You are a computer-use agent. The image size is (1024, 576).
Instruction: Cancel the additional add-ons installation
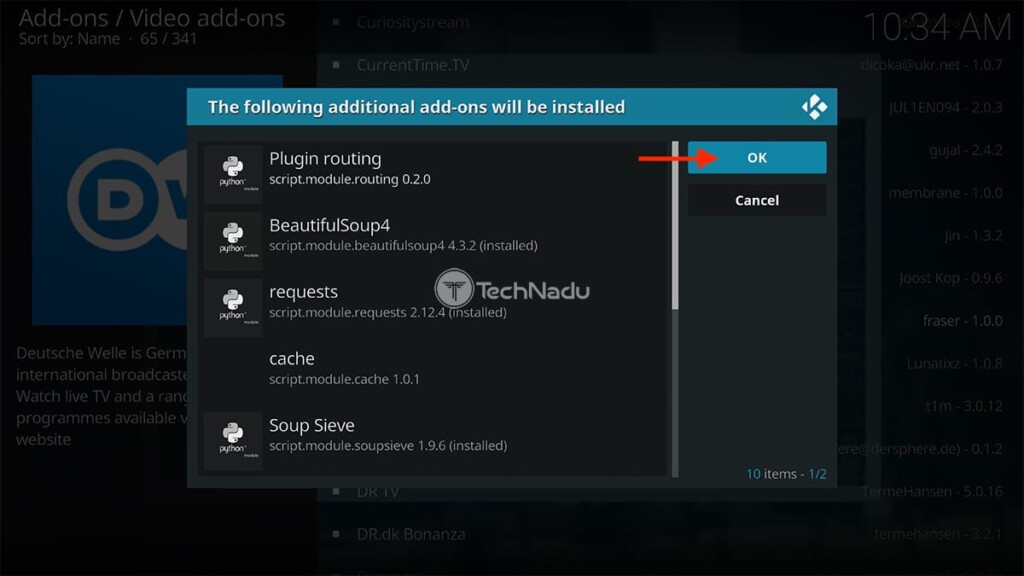pos(757,200)
